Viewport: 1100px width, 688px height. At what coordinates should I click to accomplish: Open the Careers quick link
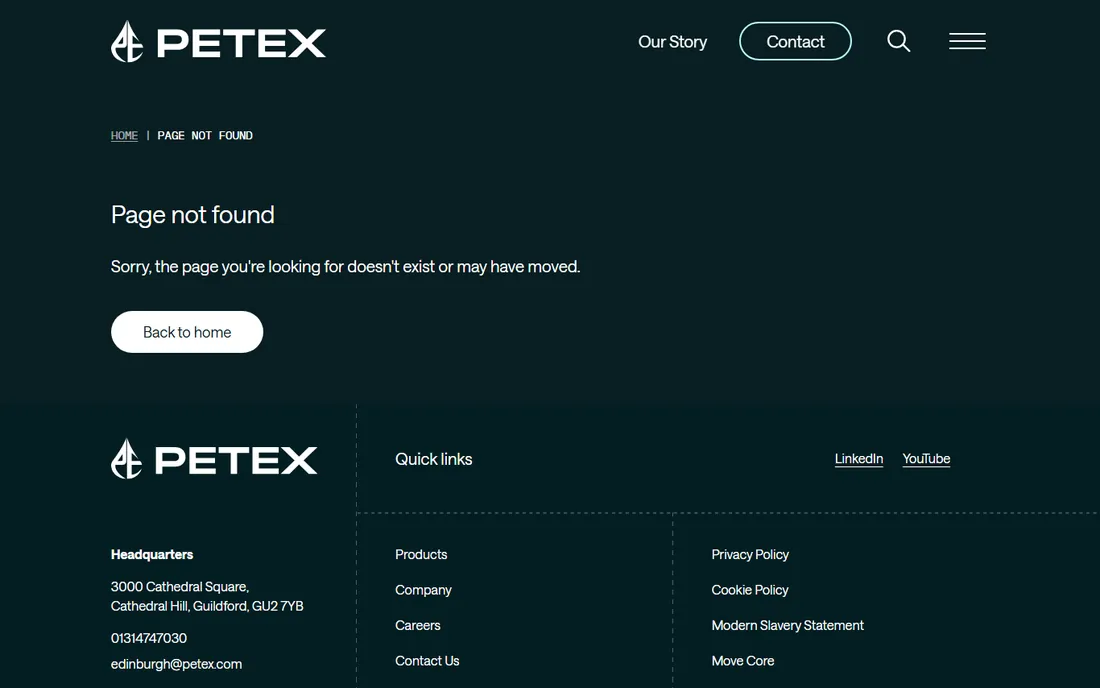pyautogui.click(x=417, y=625)
